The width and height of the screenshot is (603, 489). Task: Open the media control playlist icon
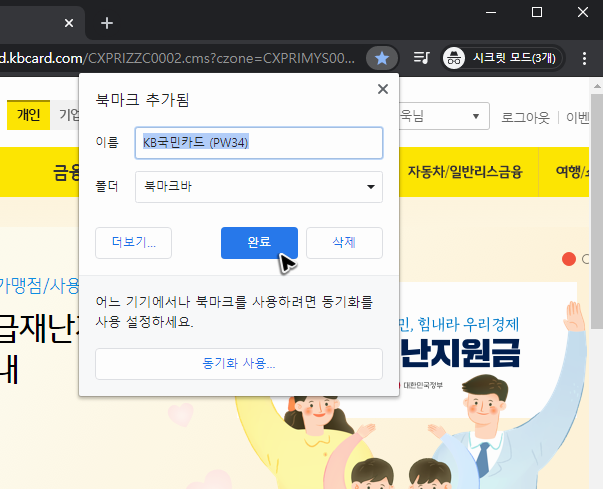coord(421,58)
